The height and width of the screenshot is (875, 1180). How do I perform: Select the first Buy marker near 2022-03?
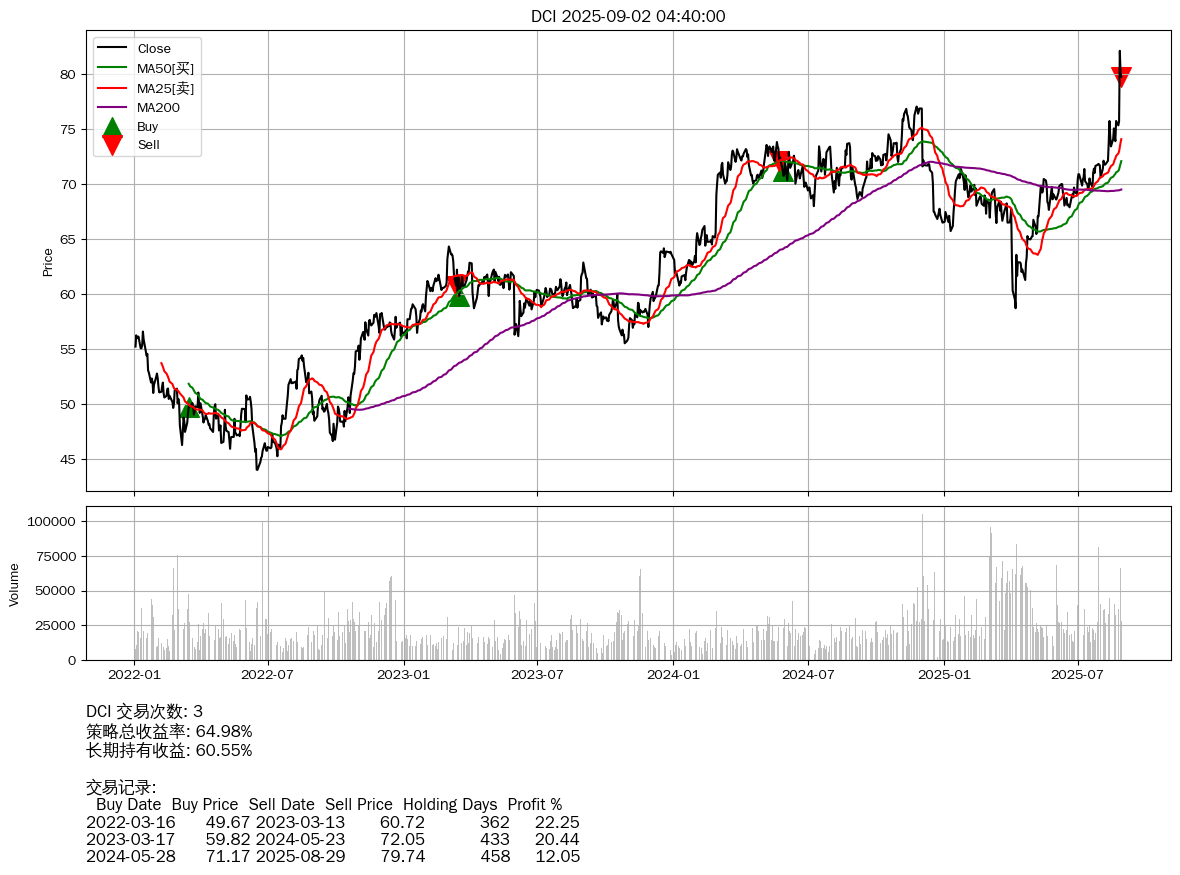click(x=190, y=407)
